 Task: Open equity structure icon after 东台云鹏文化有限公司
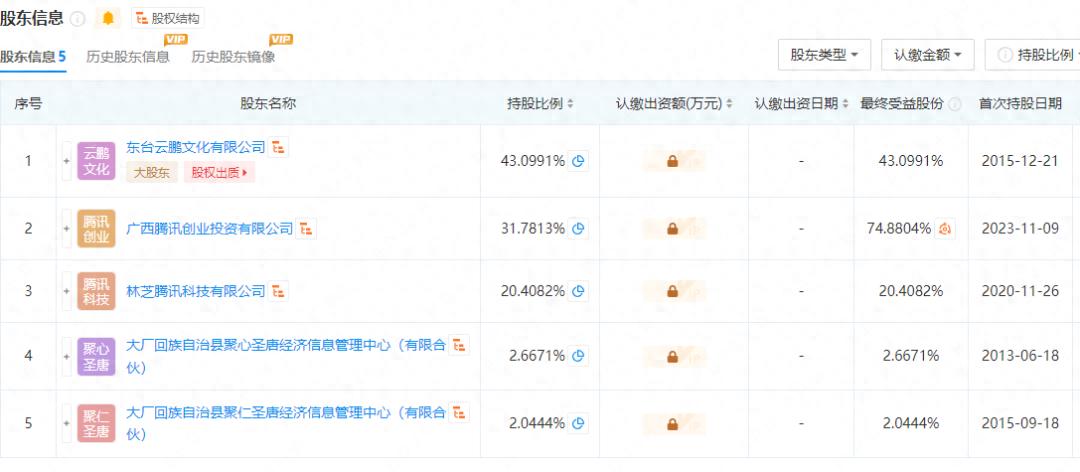click(x=279, y=147)
